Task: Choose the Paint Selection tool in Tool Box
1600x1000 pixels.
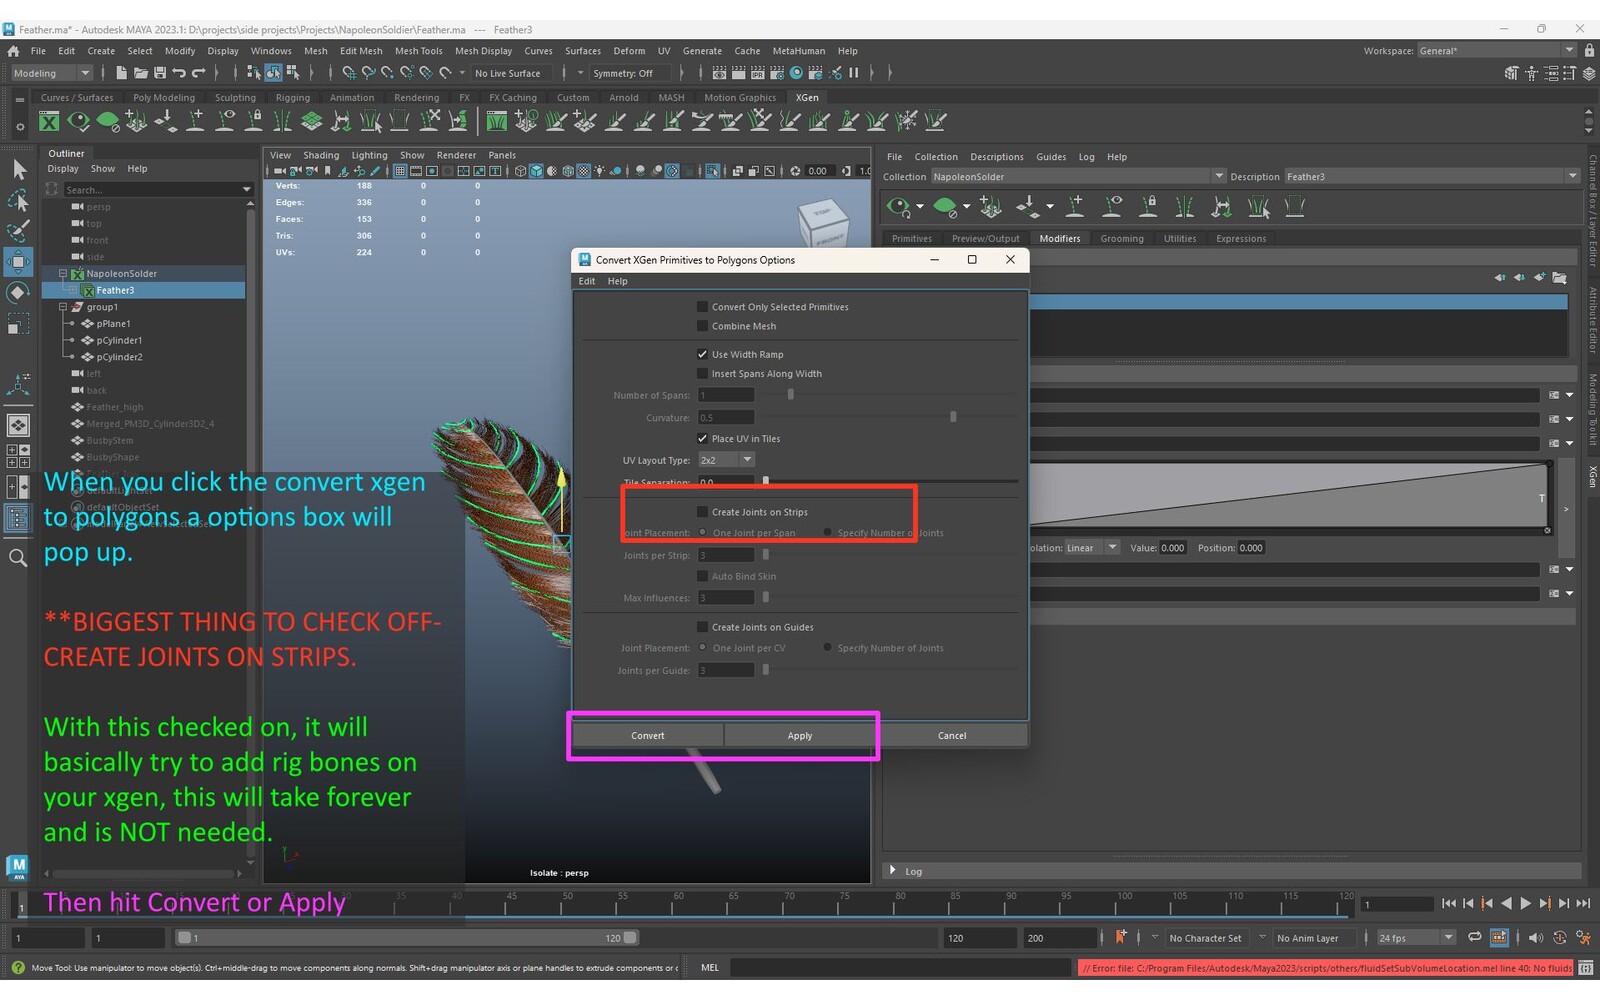Action: click(18, 231)
